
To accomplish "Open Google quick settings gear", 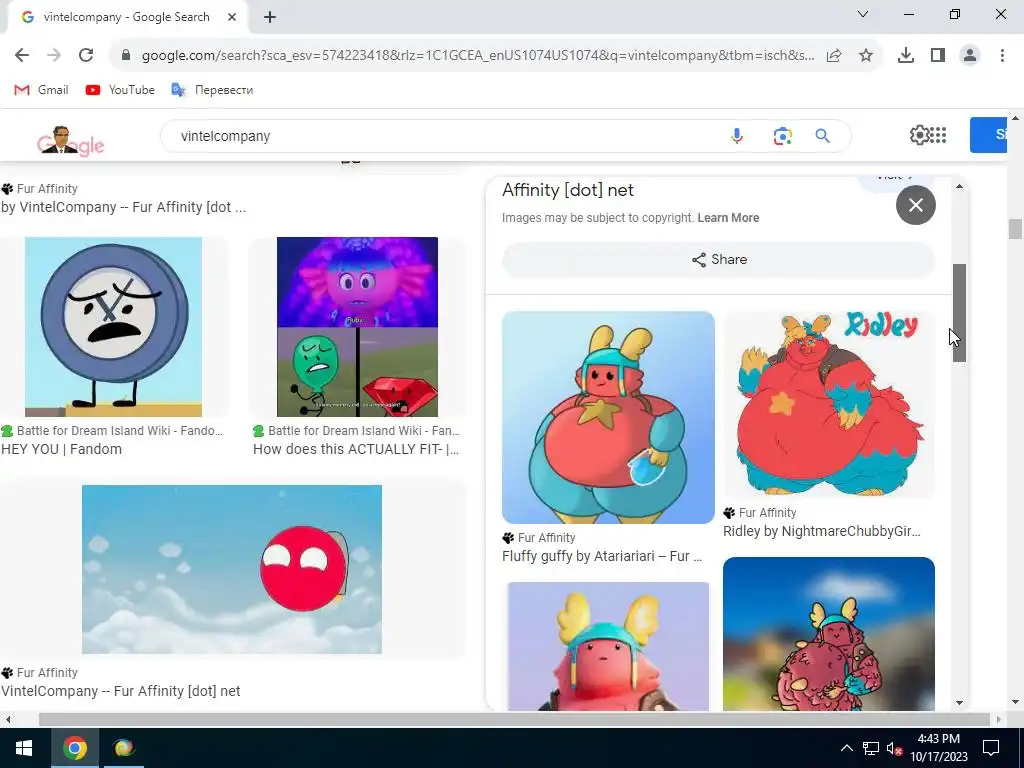I will point(918,135).
